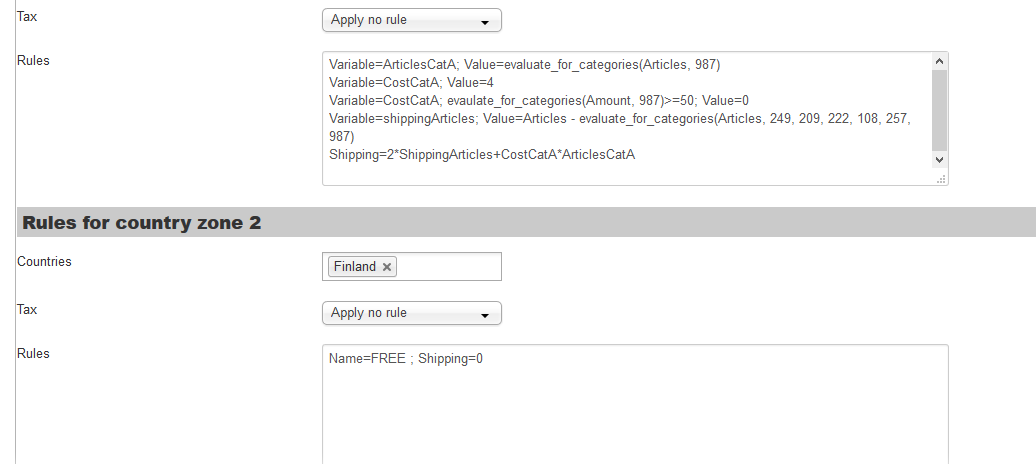Click the 'Shipping=2*ShippingArticles' rule line
This screenshot has width=1036, height=464.
point(482,155)
